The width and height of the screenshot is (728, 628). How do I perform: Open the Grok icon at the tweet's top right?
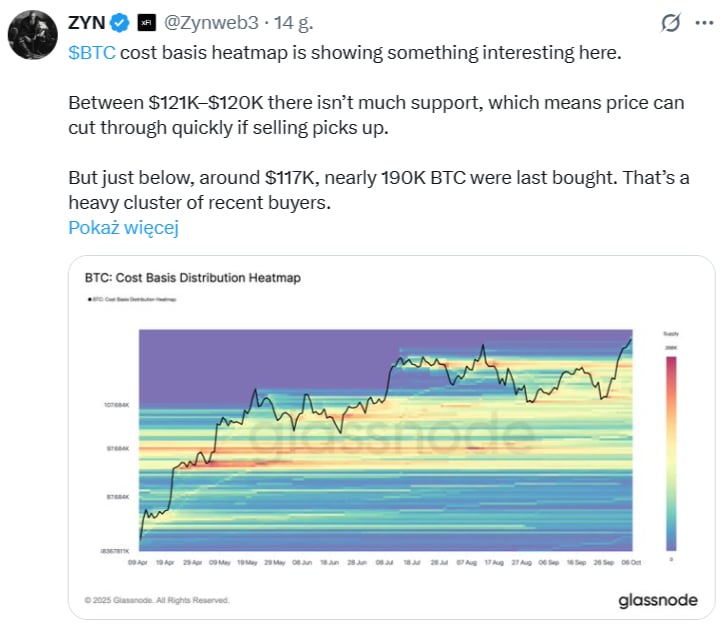[672, 22]
